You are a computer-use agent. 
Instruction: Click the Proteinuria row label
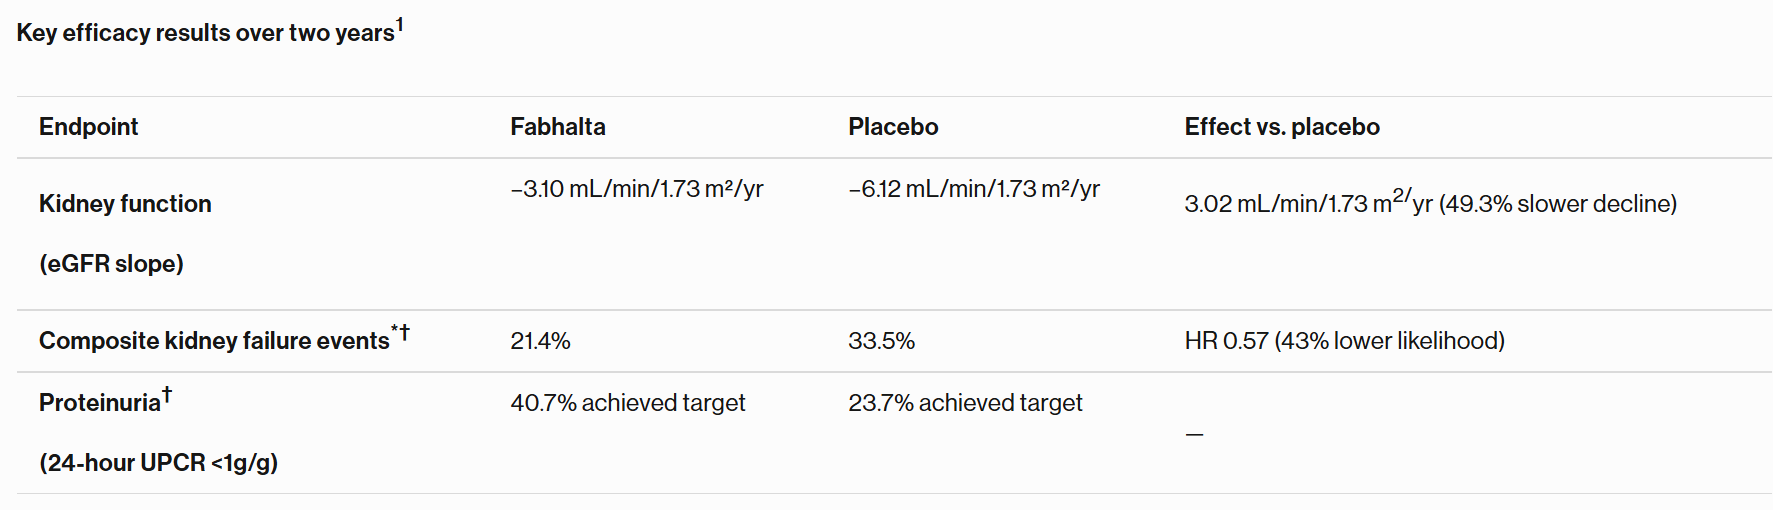click(99, 403)
